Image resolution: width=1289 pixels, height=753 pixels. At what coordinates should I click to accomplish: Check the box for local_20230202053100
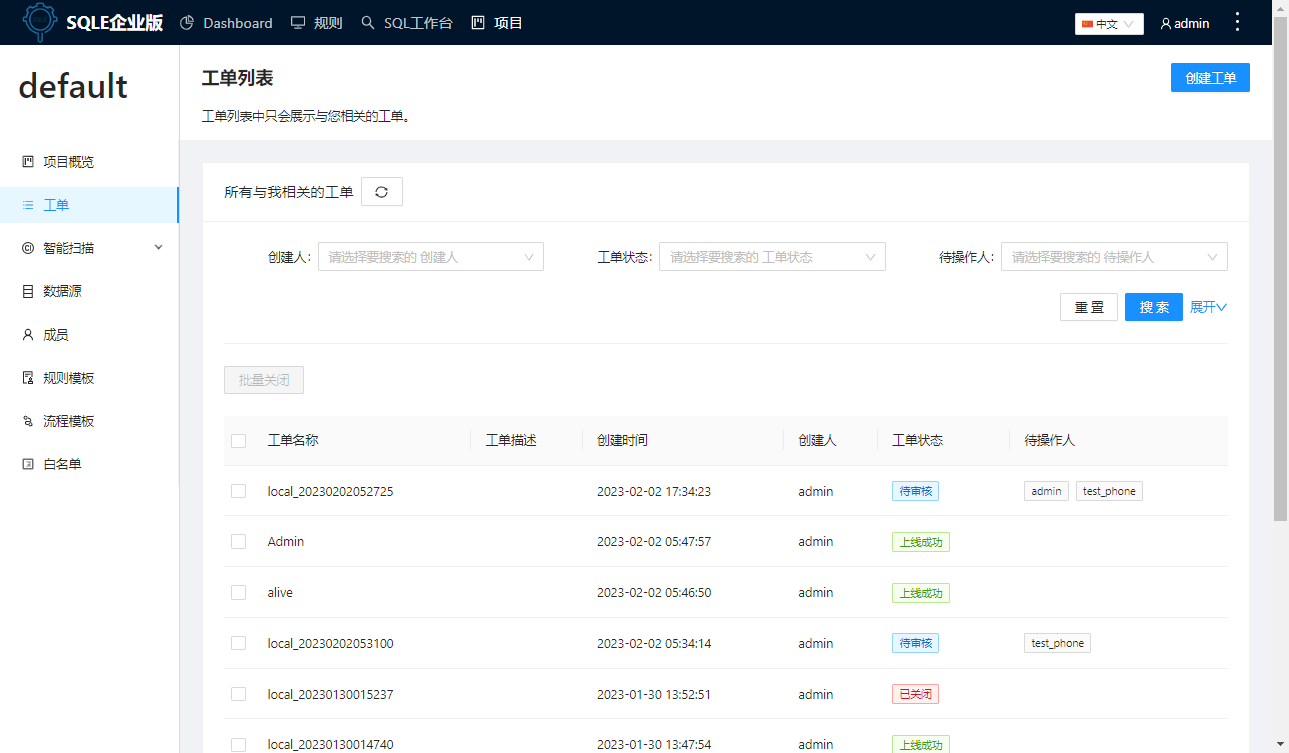click(x=238, y=643)
